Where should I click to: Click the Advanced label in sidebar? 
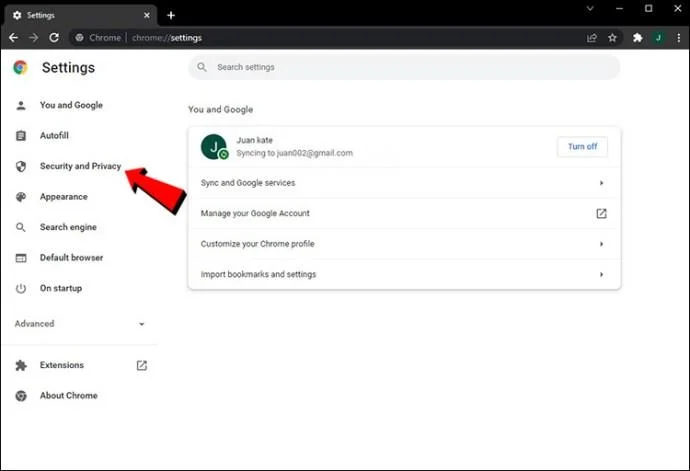click(34, 324)
